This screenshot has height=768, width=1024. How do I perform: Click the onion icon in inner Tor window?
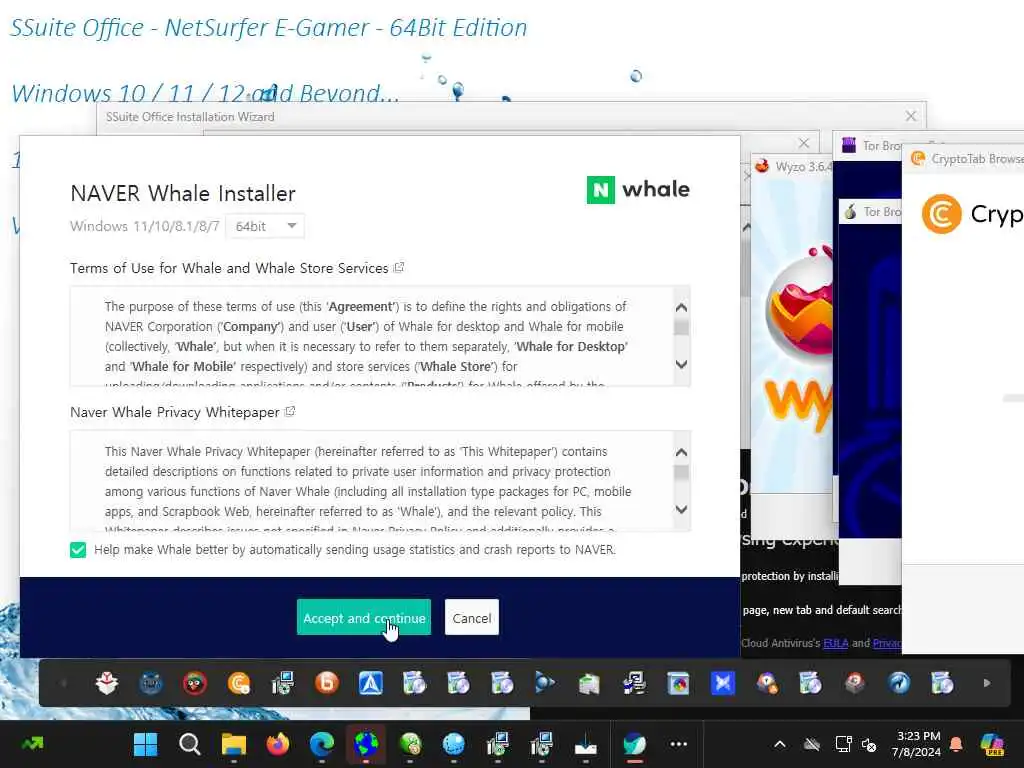850,212
